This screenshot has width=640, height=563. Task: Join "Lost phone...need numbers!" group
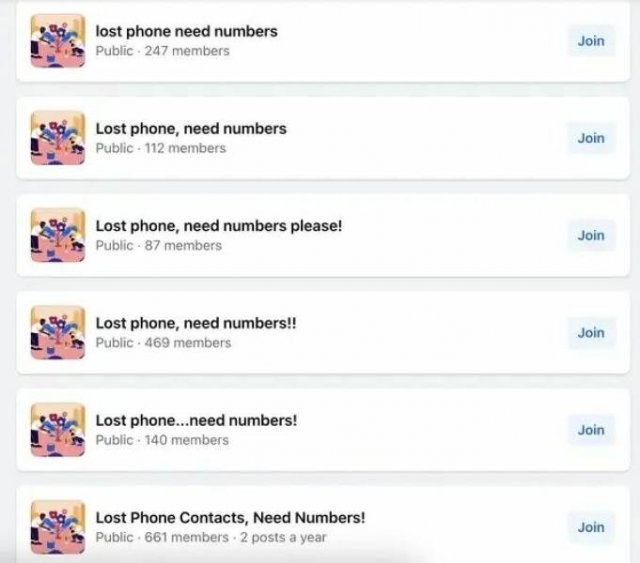591,429
